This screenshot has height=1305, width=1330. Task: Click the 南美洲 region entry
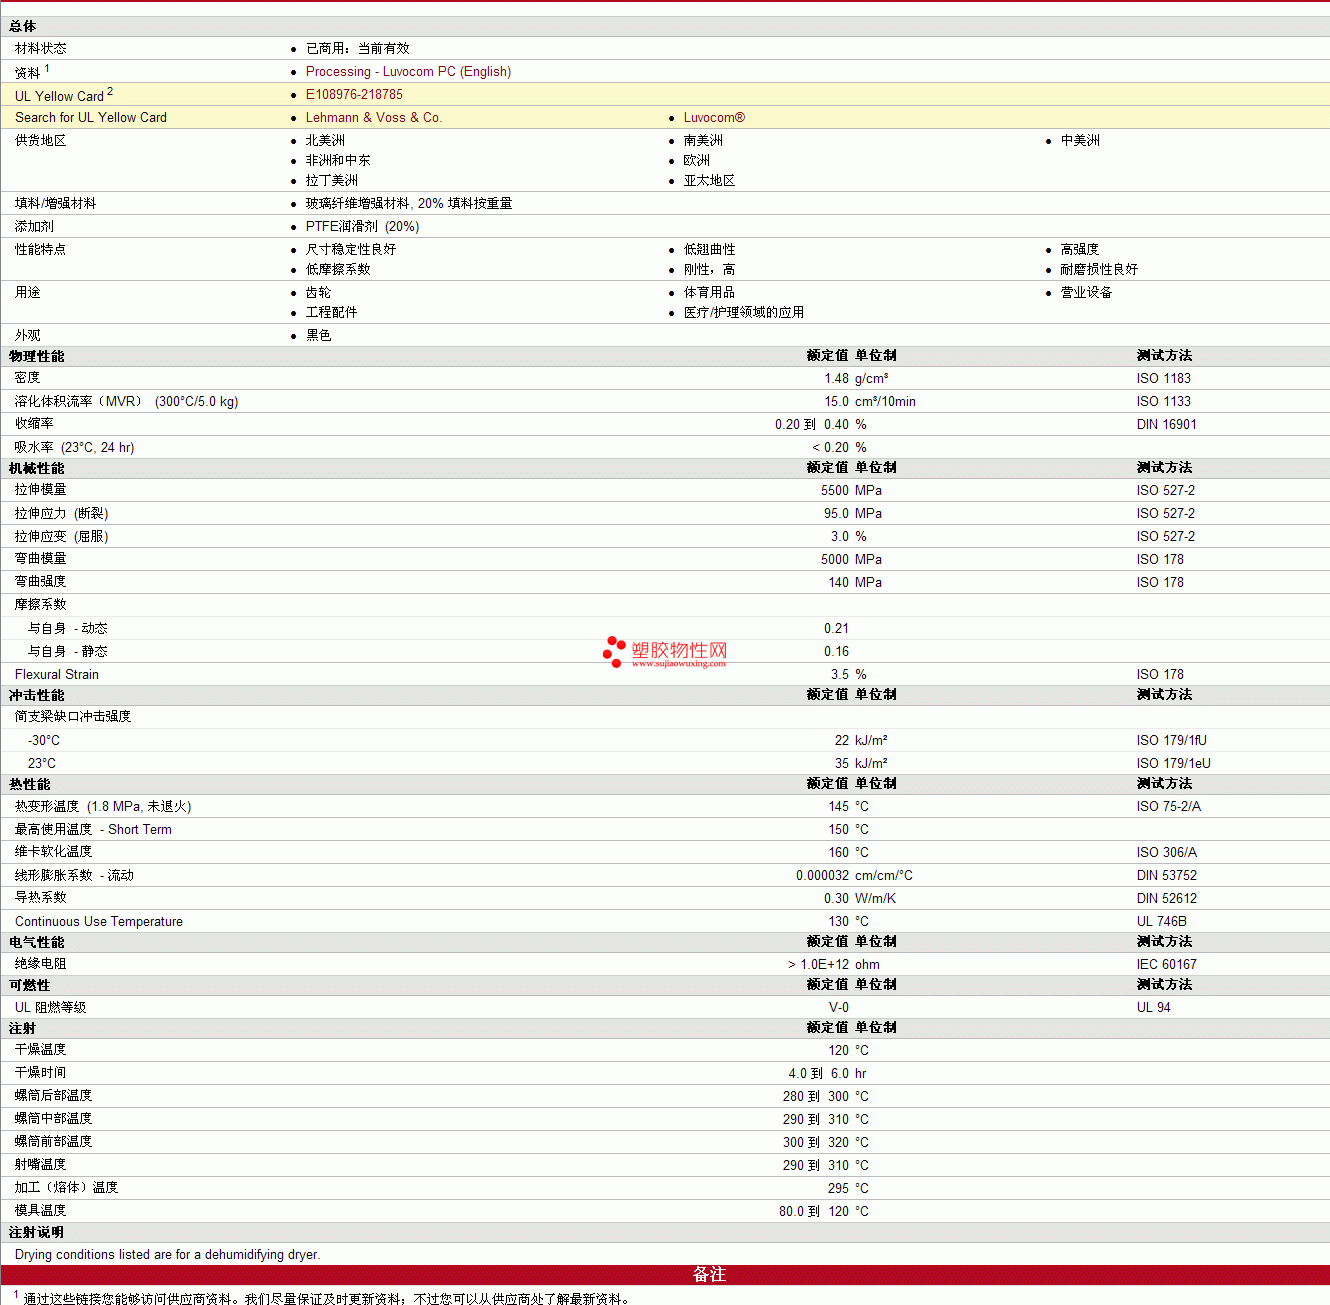point(703,141)
